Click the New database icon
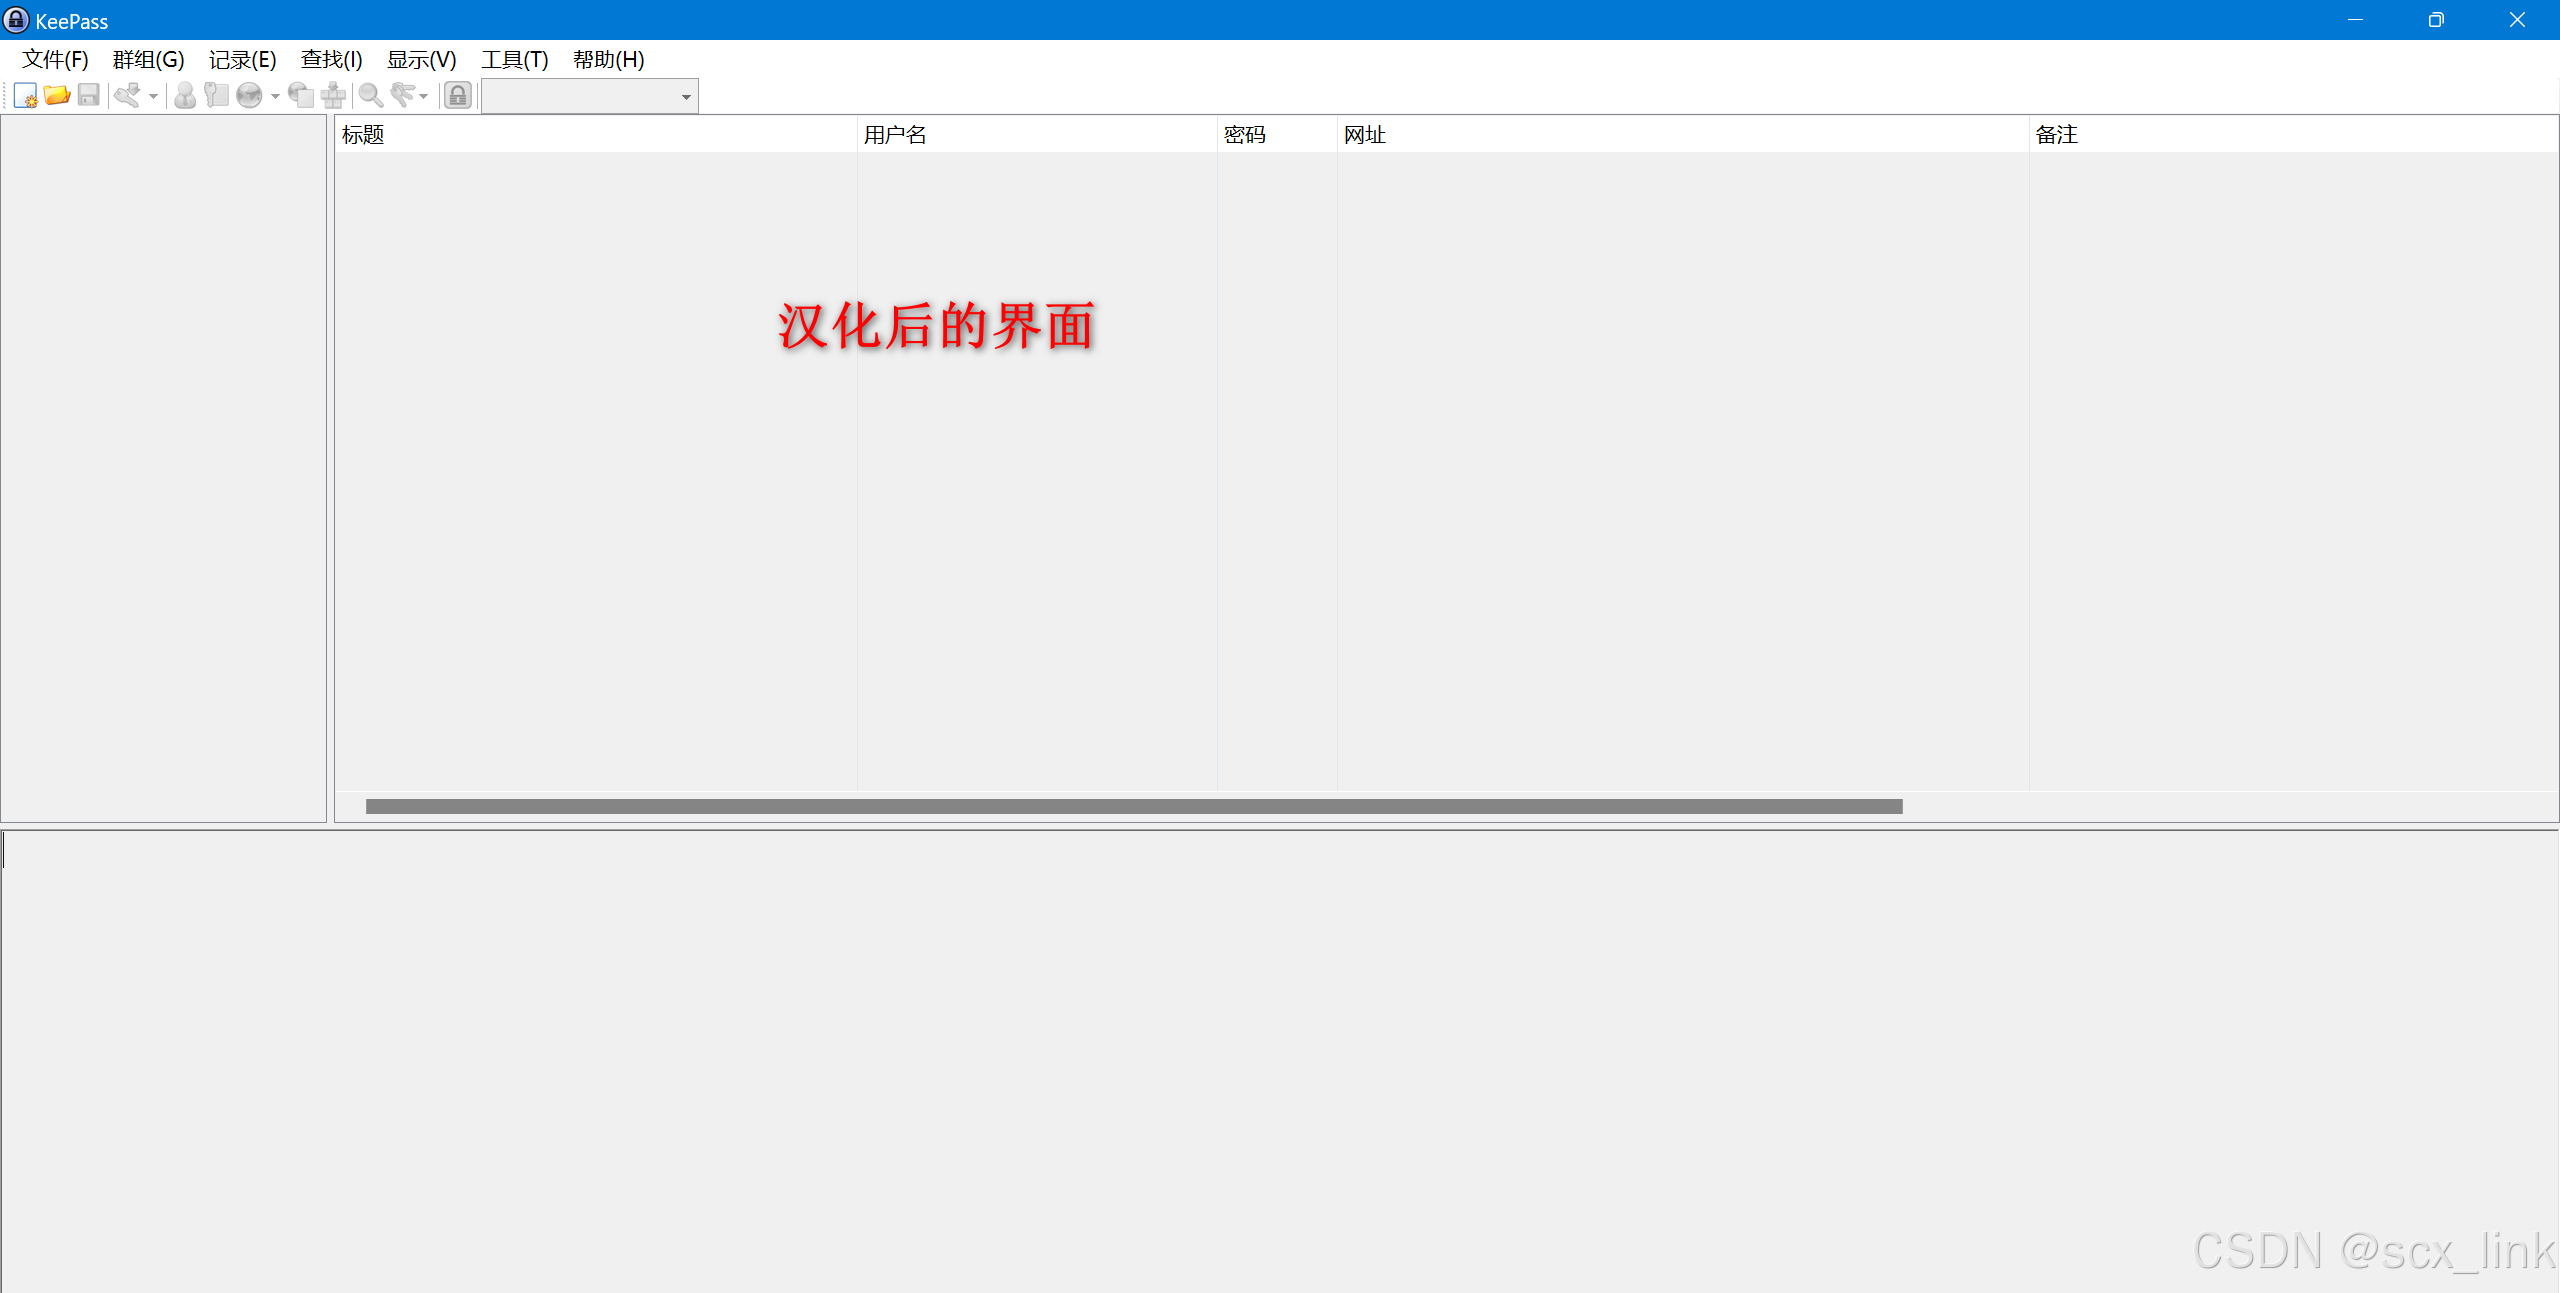 pyautogui.click(x=25, y=96)
